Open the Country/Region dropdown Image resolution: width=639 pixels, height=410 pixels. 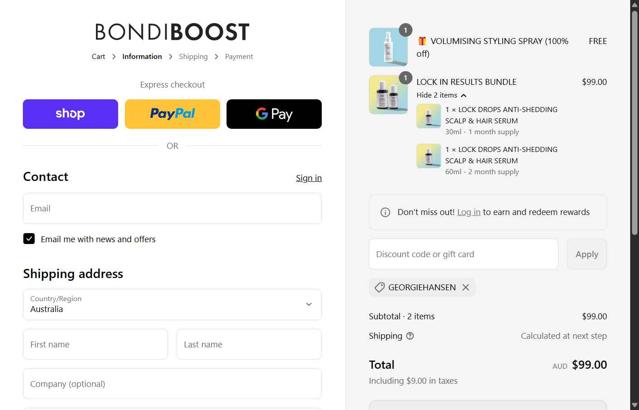click(x=172, y=304)
